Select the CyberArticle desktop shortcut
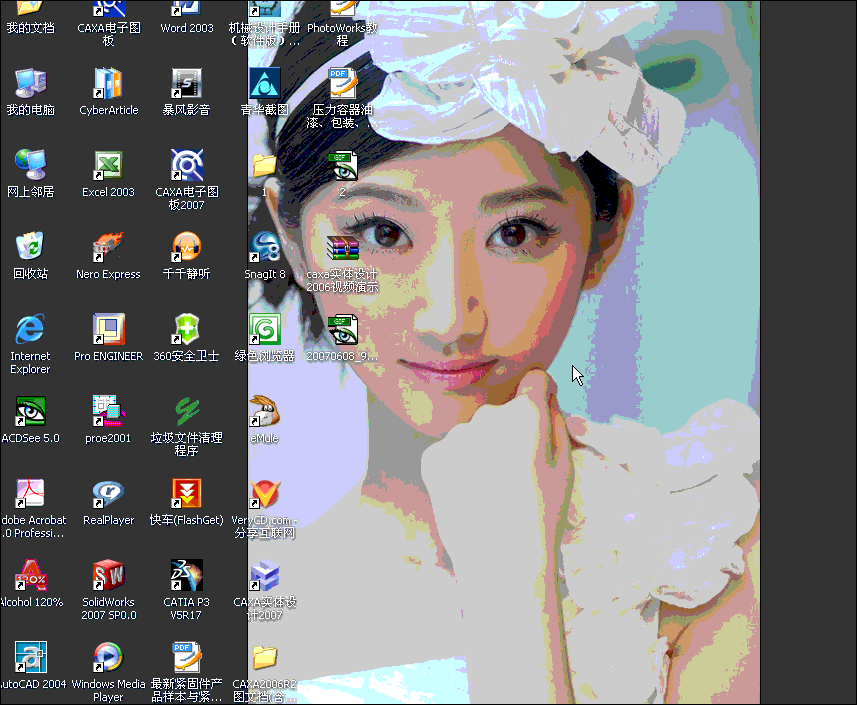 coord(108,84)
